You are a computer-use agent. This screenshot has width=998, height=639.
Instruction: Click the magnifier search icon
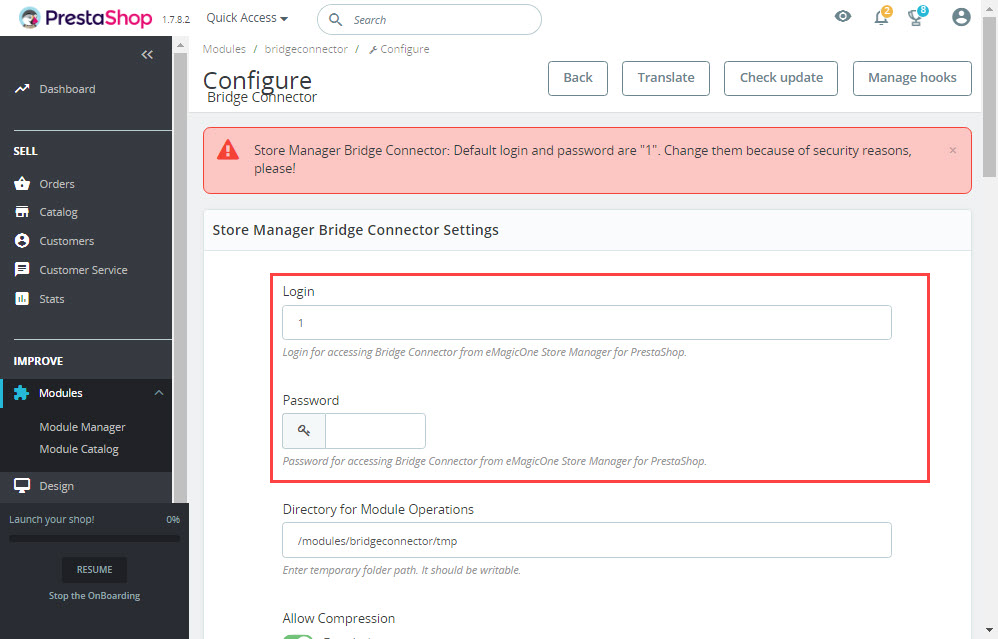point(335,20)
